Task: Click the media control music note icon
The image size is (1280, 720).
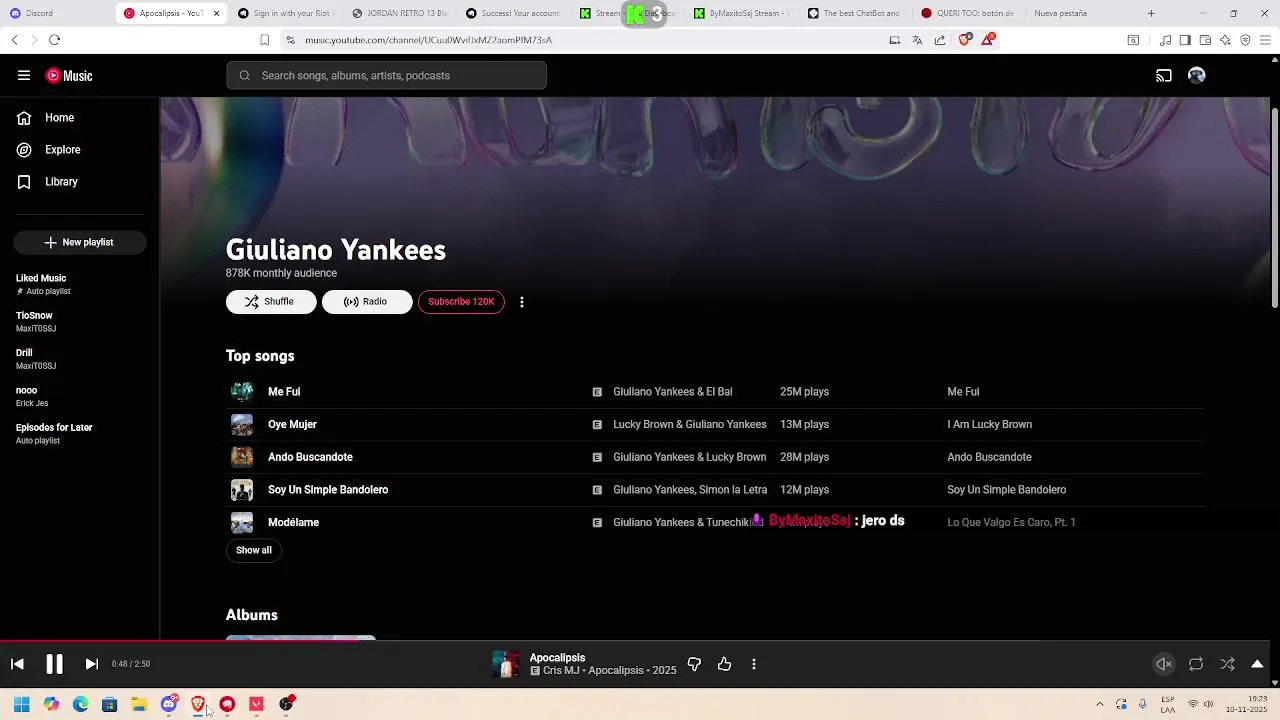Action: [1165, 40]
